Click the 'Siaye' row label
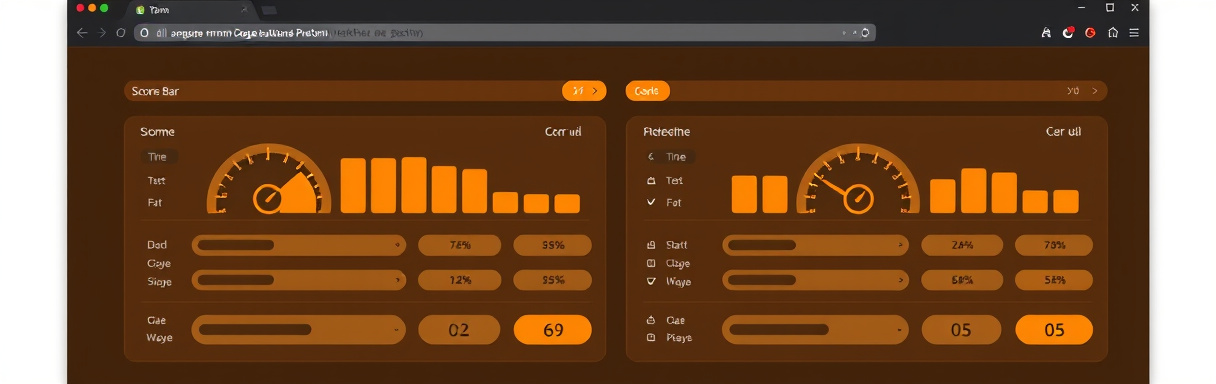1216x384 pixels. pyautogui.click(x=159, y=282)
